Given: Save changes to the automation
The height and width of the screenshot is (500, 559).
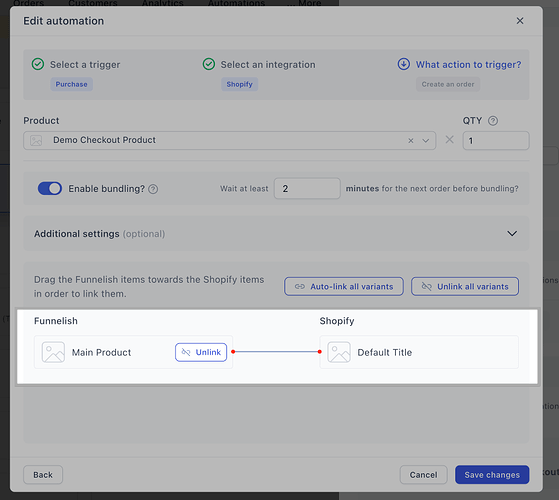Looking at the screenshot, I should [x=492, y=475].
